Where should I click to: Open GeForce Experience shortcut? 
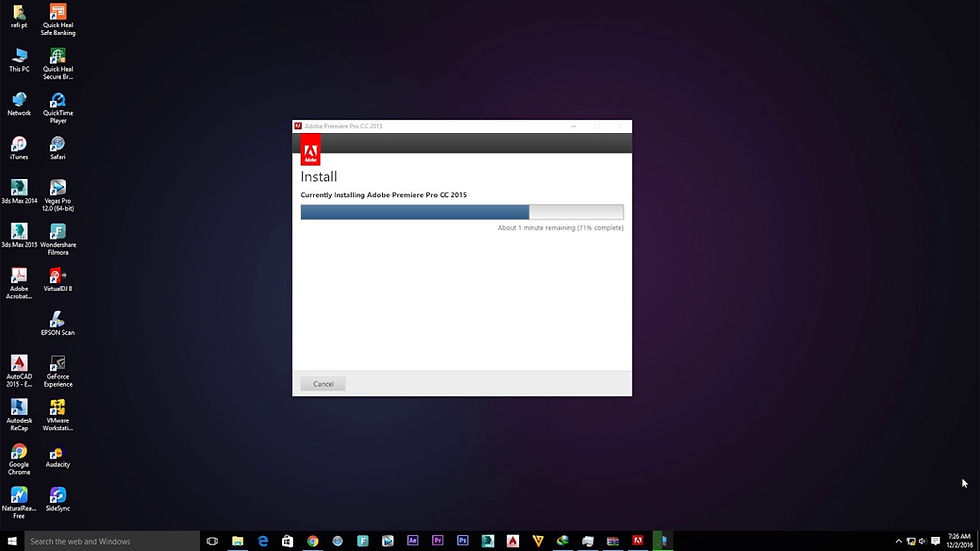[x=58, y=370]
